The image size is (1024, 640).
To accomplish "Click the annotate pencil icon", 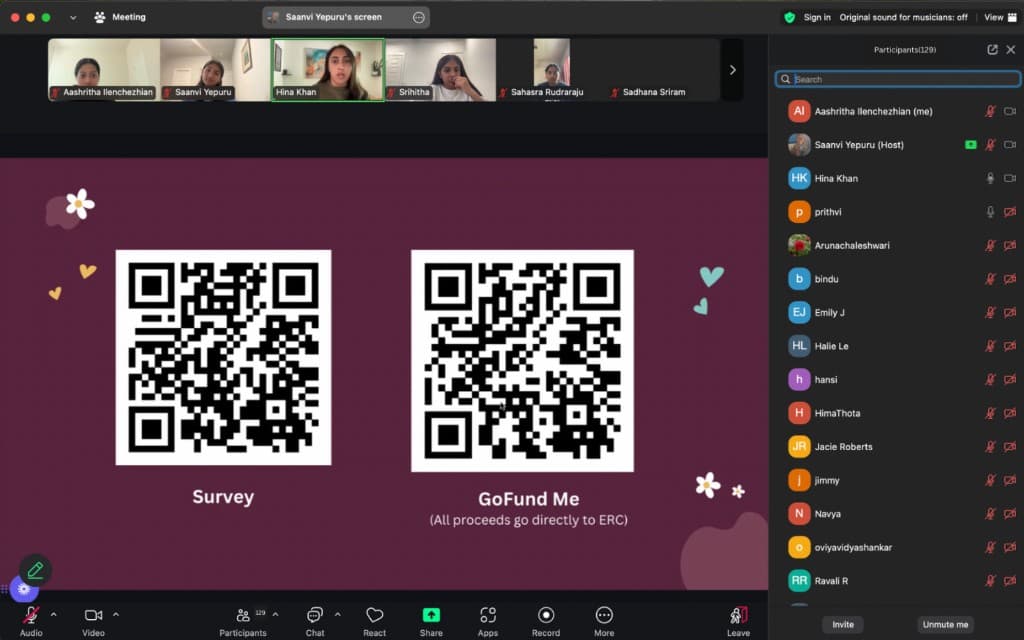I will [x=35, y=570].
